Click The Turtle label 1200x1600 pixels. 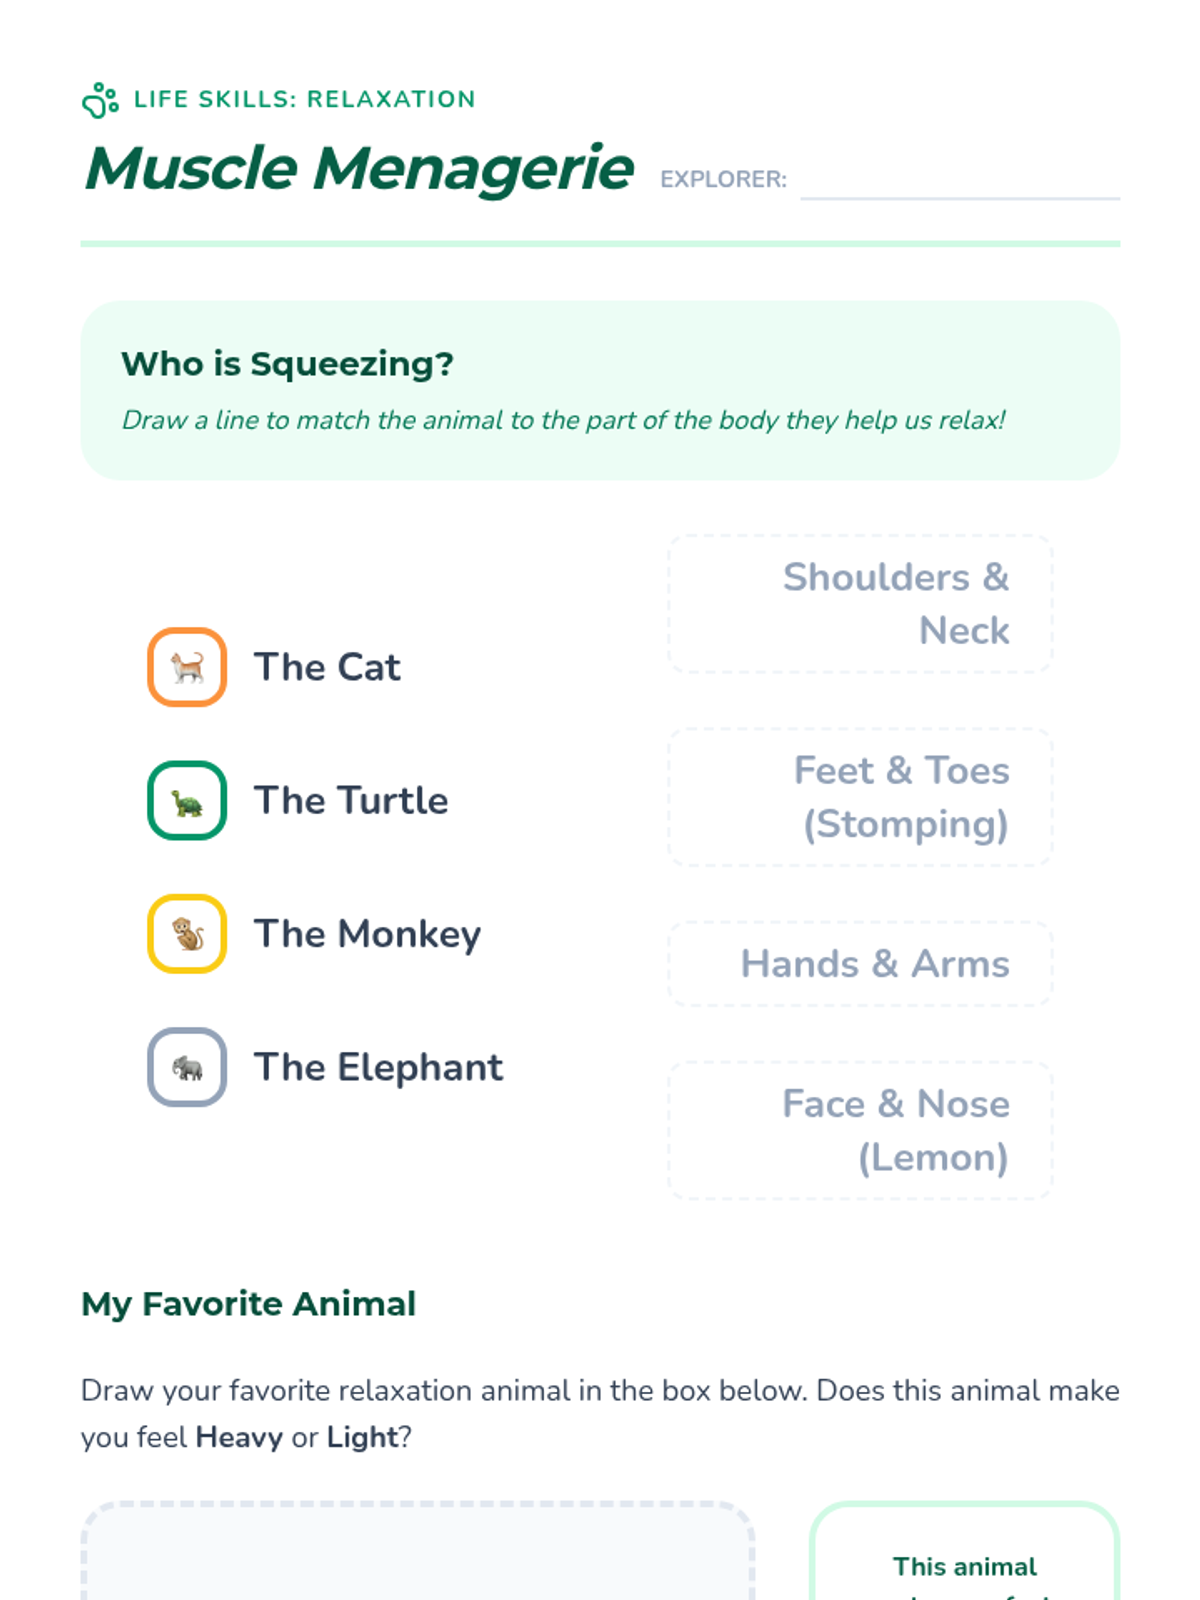coord(351,800)
